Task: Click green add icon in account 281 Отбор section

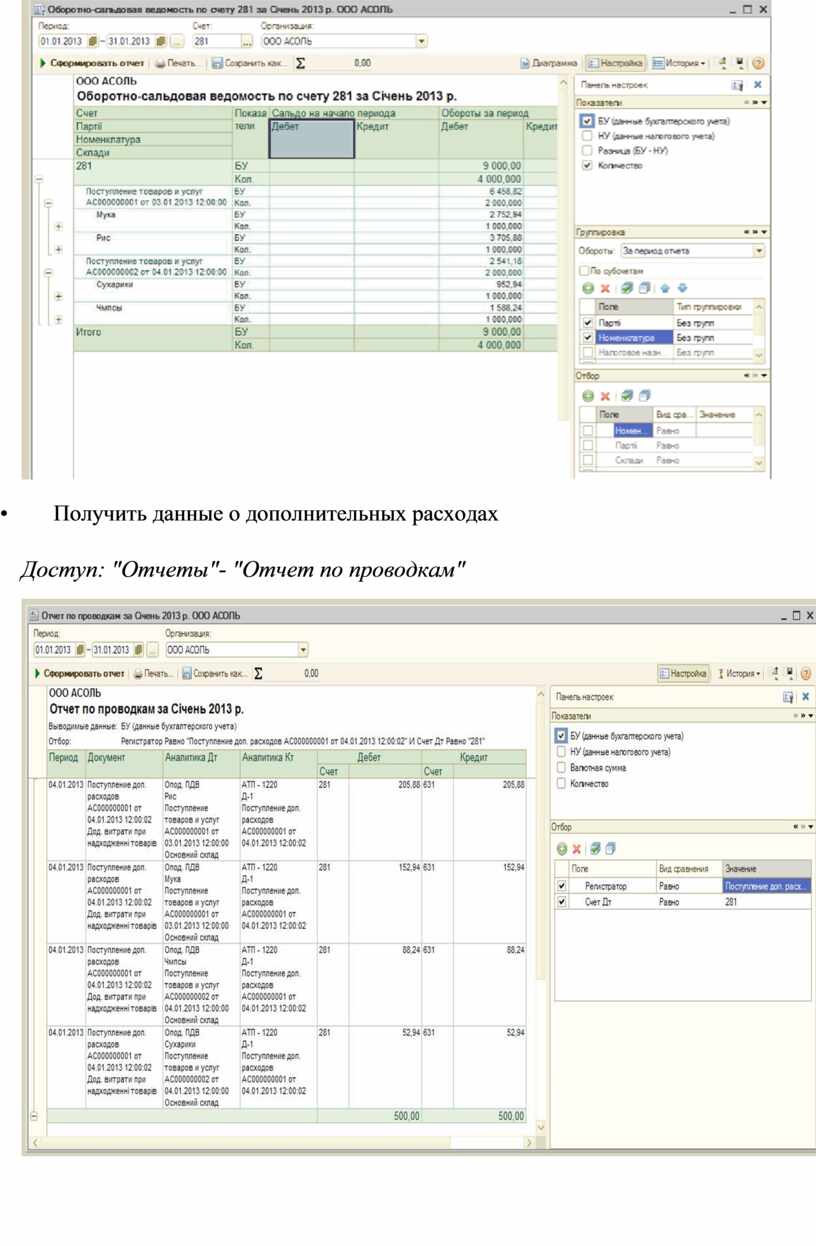Action: coord(588,396)
